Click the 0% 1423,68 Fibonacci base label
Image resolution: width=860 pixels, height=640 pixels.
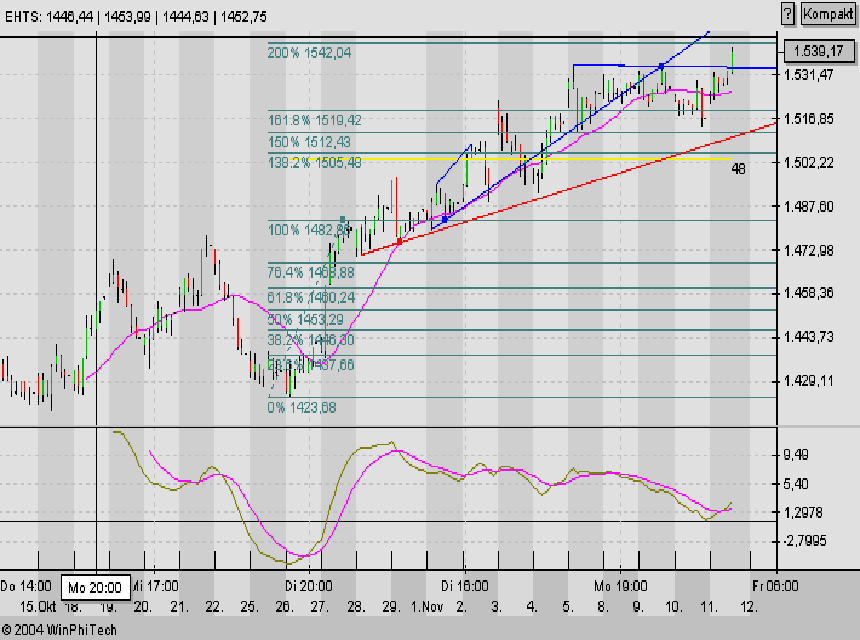click(301, 407)
